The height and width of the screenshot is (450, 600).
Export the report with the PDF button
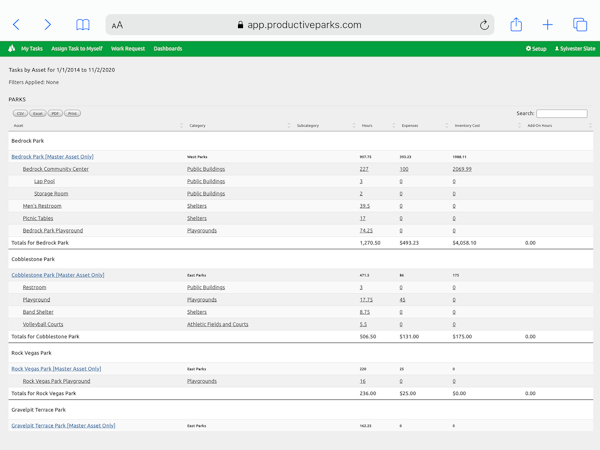coord(55,114)
